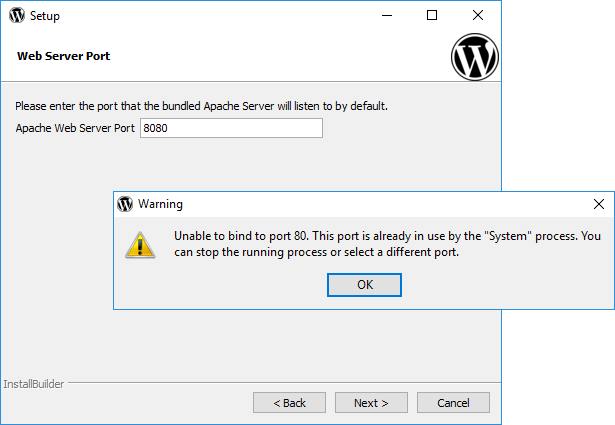
Task: Click the "Please enter the port" instruction text
Action: tap(201, 106)
